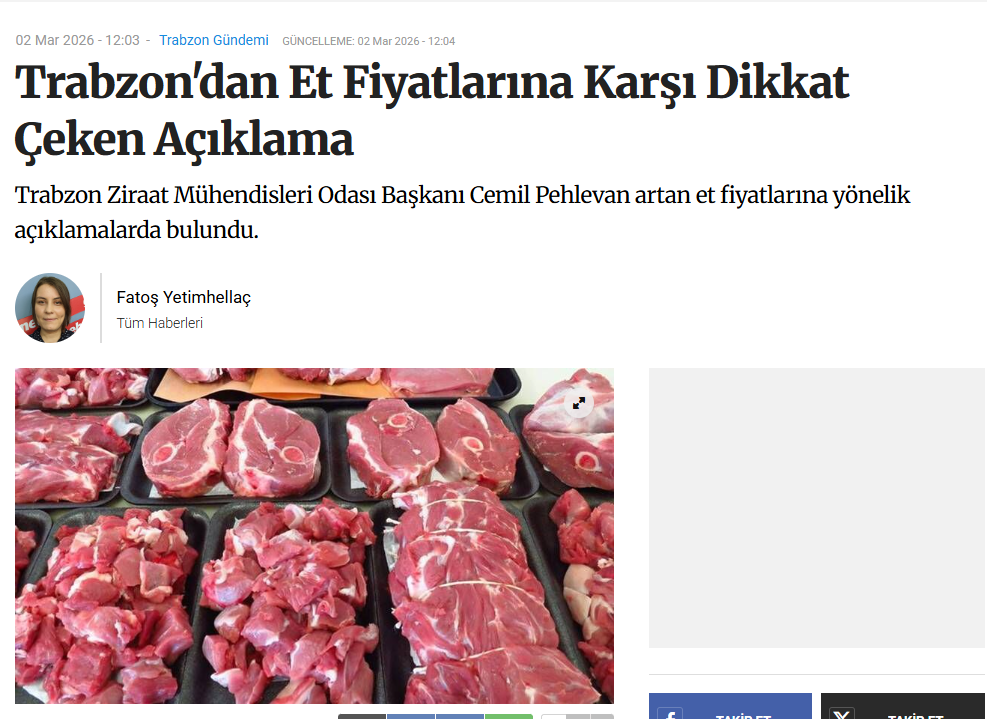
Task: Click the dark gray share button below the photo
Action: pyautogui.click(x=362, y=716)
